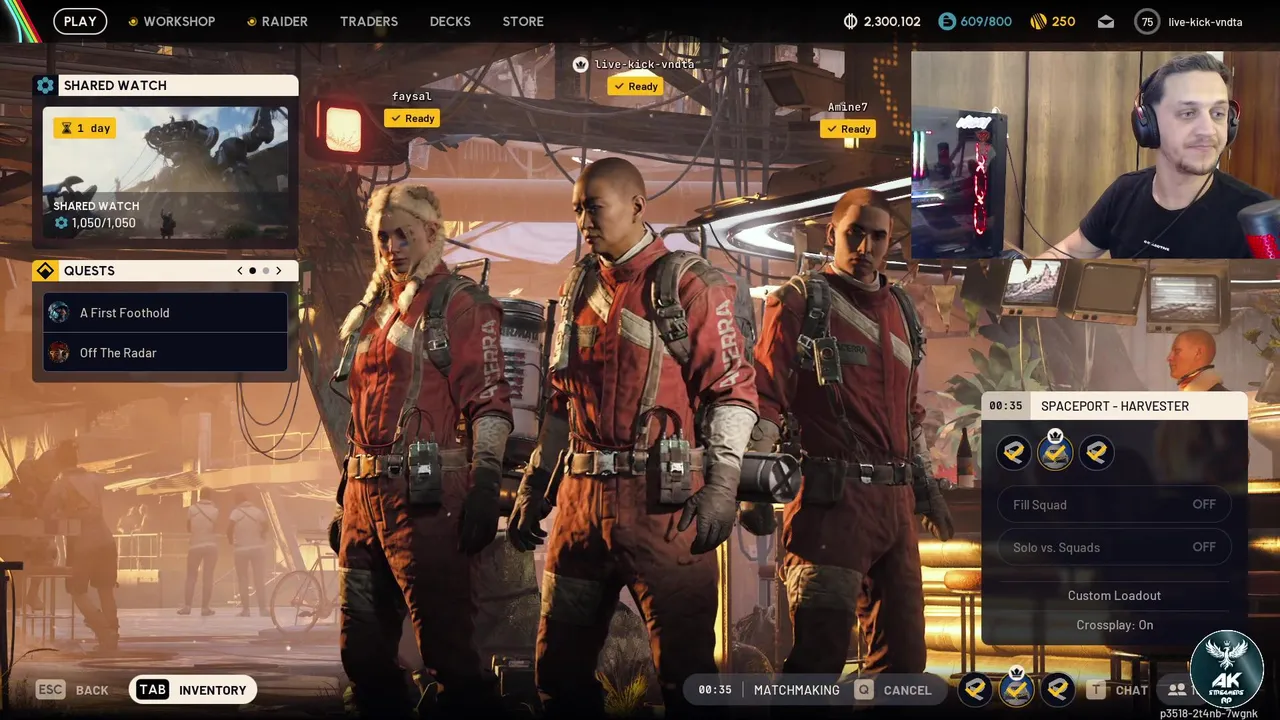Click the faysal player name label
1280x720 pixels.
pos(411,97)
